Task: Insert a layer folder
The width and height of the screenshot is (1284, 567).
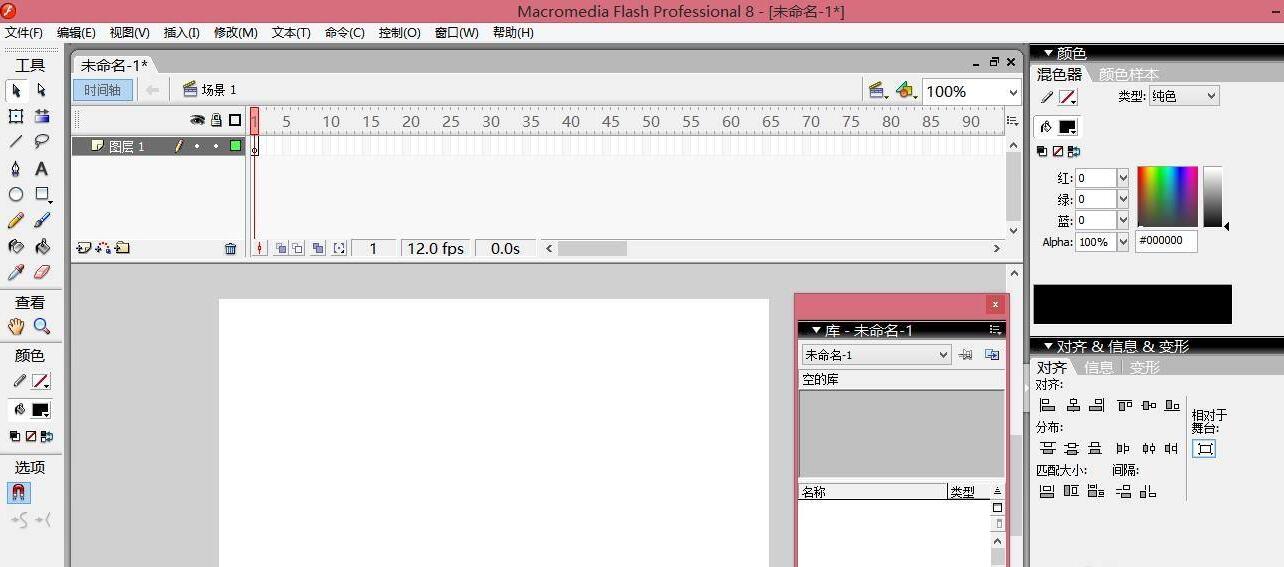Action: click(x=122, y=248)
